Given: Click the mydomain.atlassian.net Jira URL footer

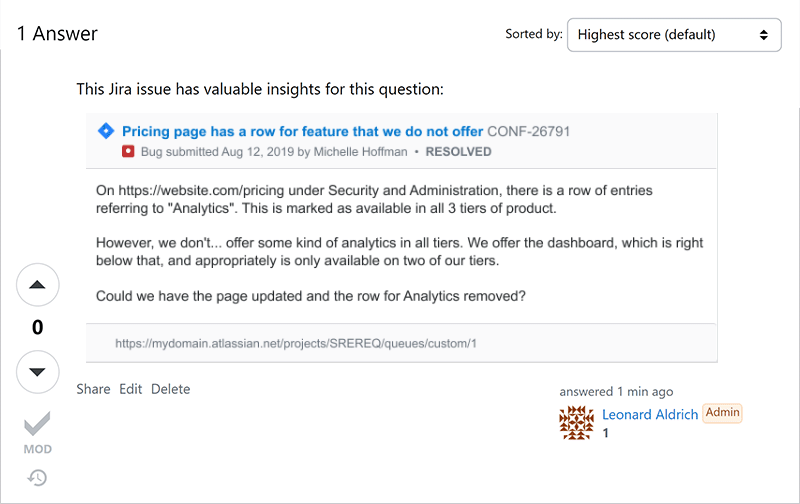Looking at the screenshot, I should [296, 342].
